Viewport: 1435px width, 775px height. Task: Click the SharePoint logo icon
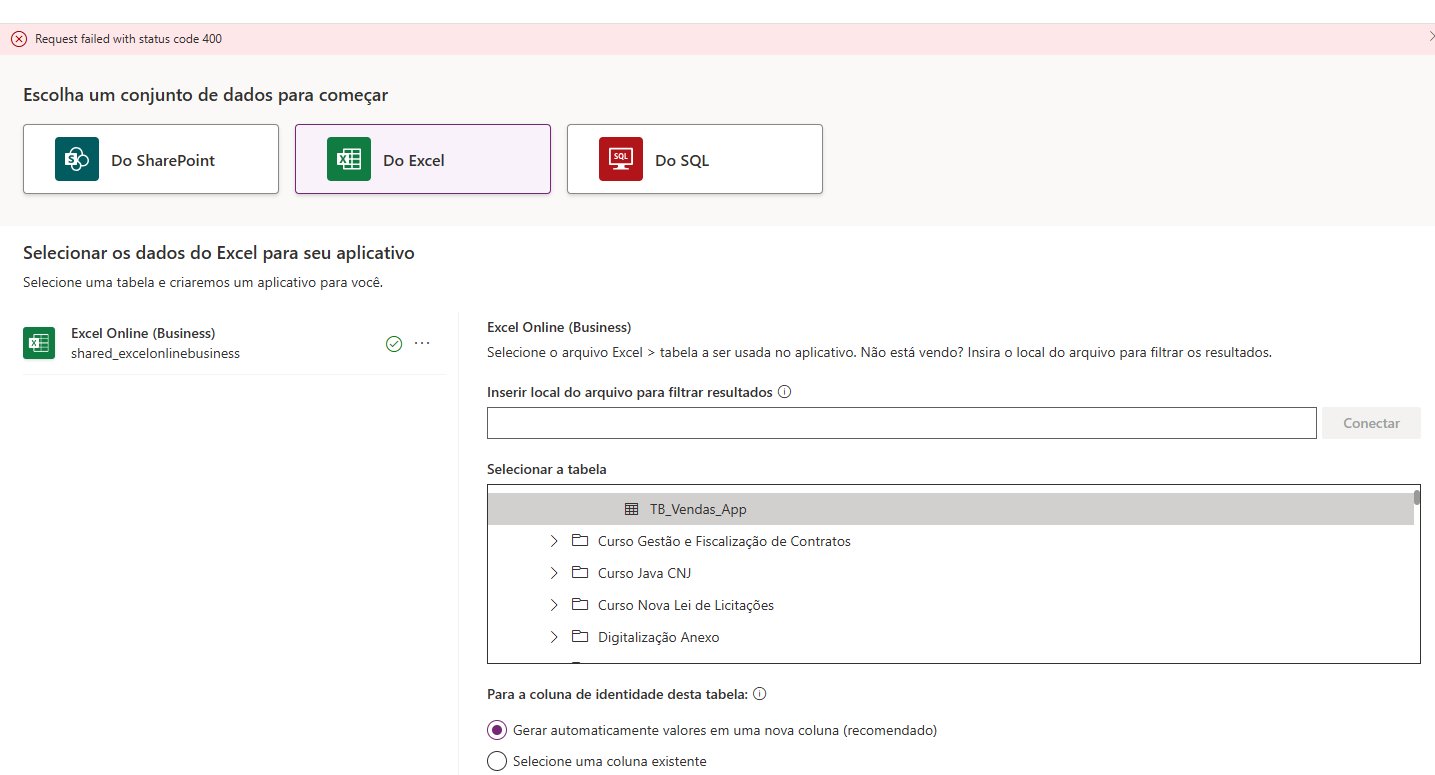pyautogui.click(x=77, y=159)
